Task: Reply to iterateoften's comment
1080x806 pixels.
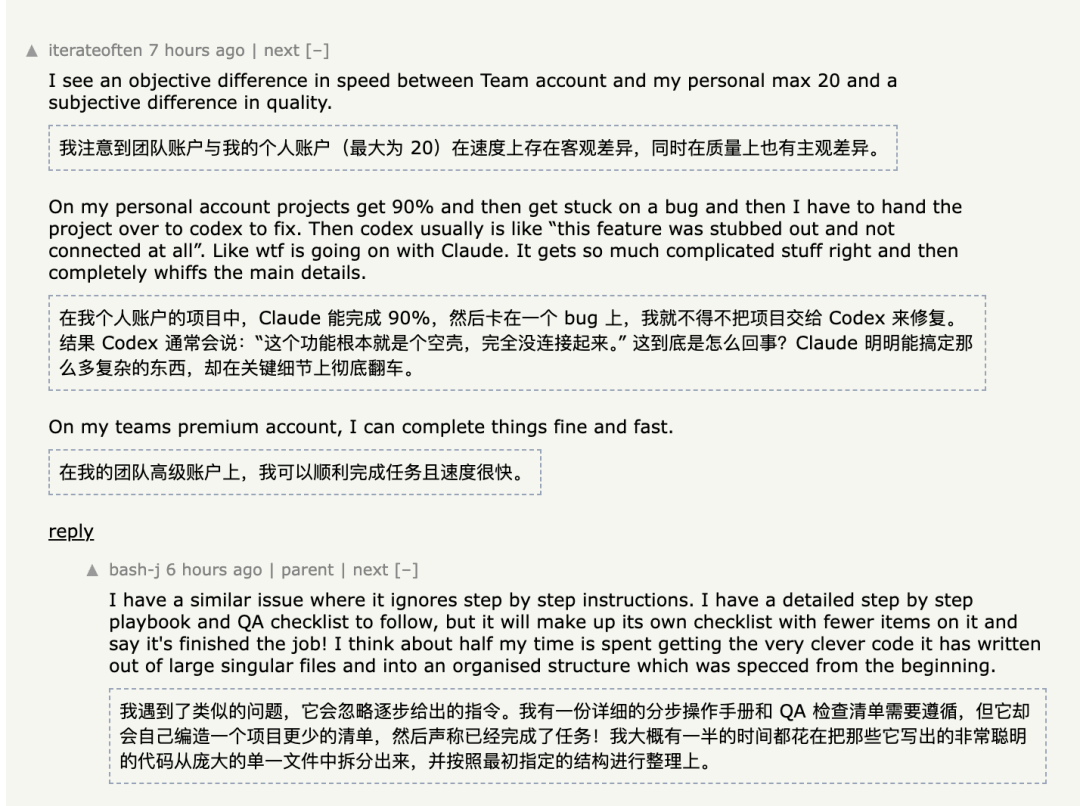Action: pyautogui.click(x=71, y=531)
